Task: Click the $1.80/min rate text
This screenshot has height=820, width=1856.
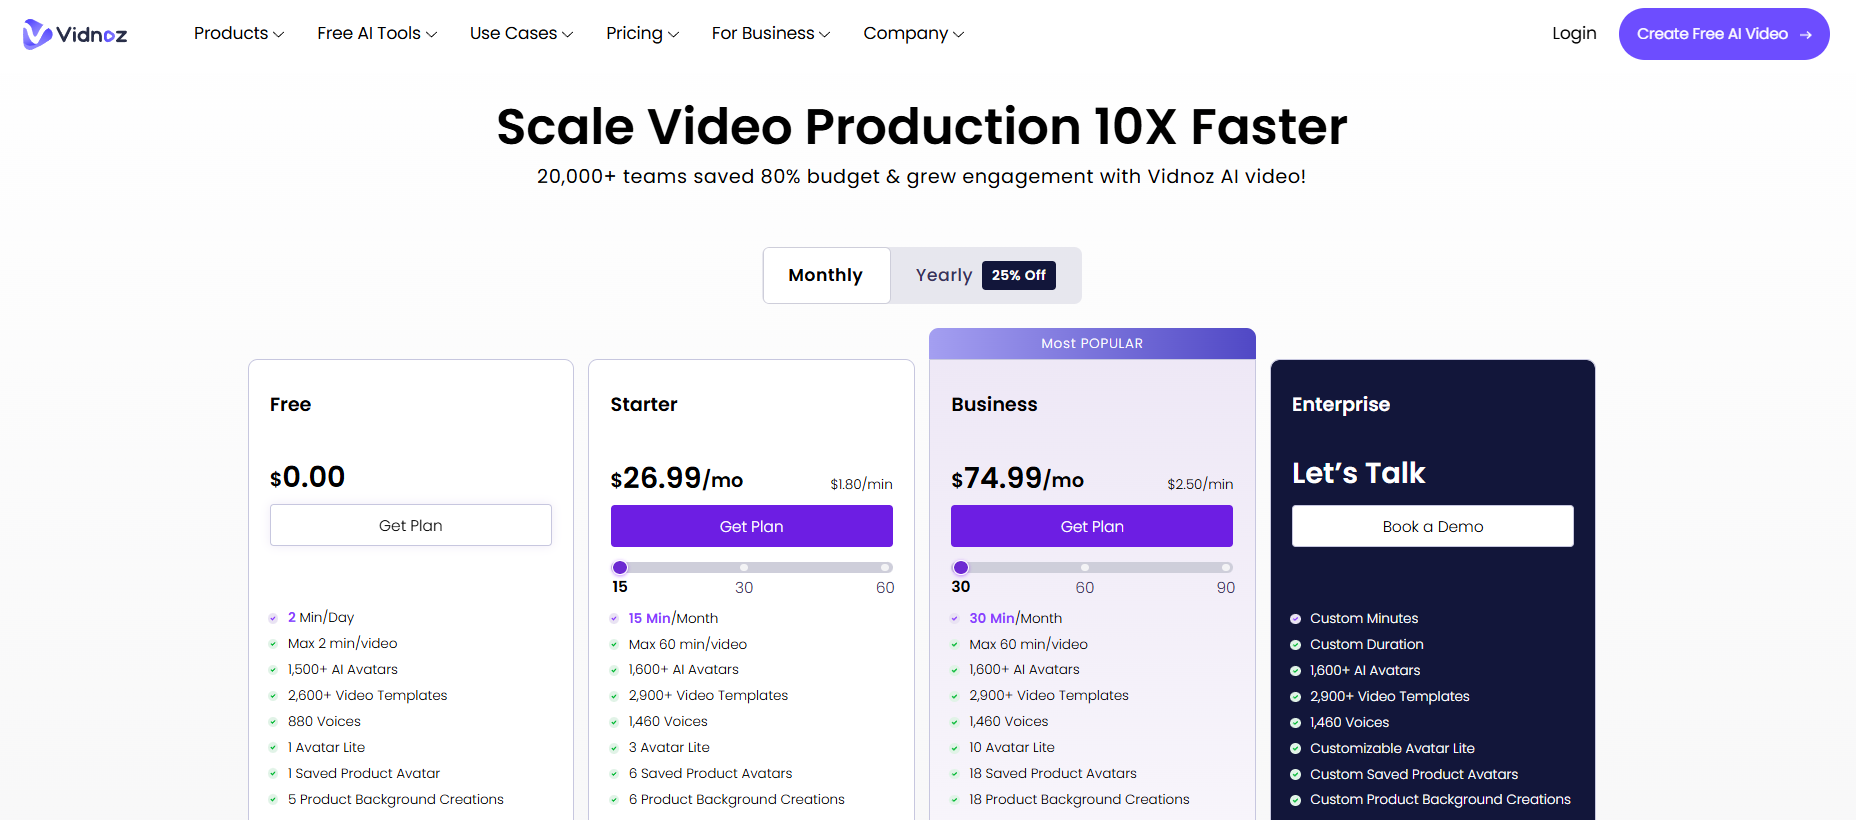Action: pyautogui.click(x=861, y=484)
